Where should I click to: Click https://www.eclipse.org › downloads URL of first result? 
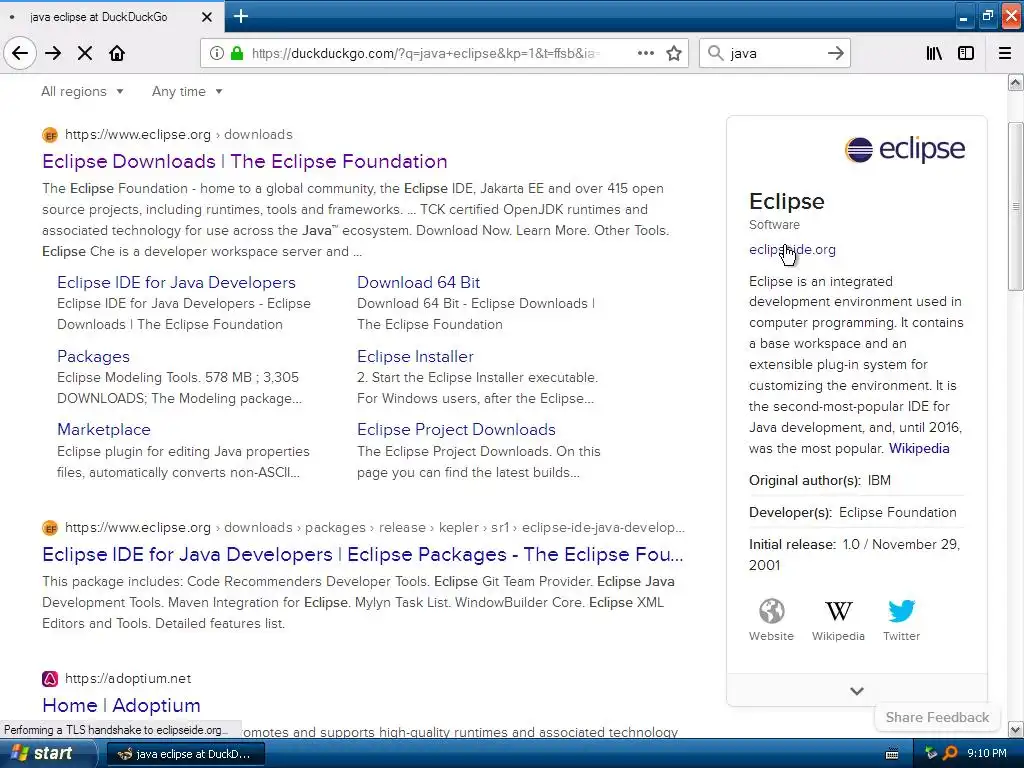click(x=178, y=135)
